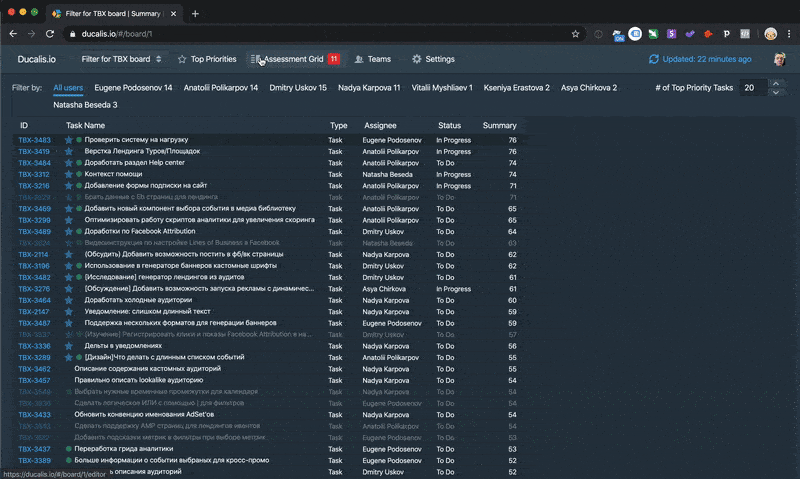The width and height of the screenshot is (800, 479).
Task: Toggle the star on task TBX-3312
Action: click(x=69, y=174)
